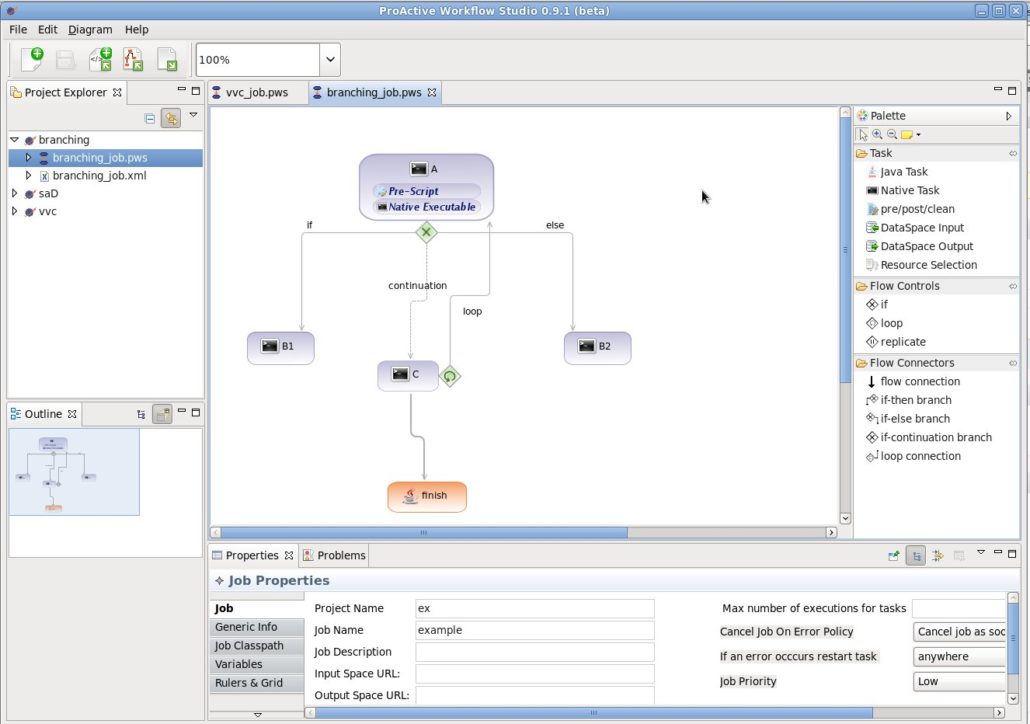Toggle the Outline overview mode button
The width and height of the screenshot is (1030, 724).
(x=162, y=414)
